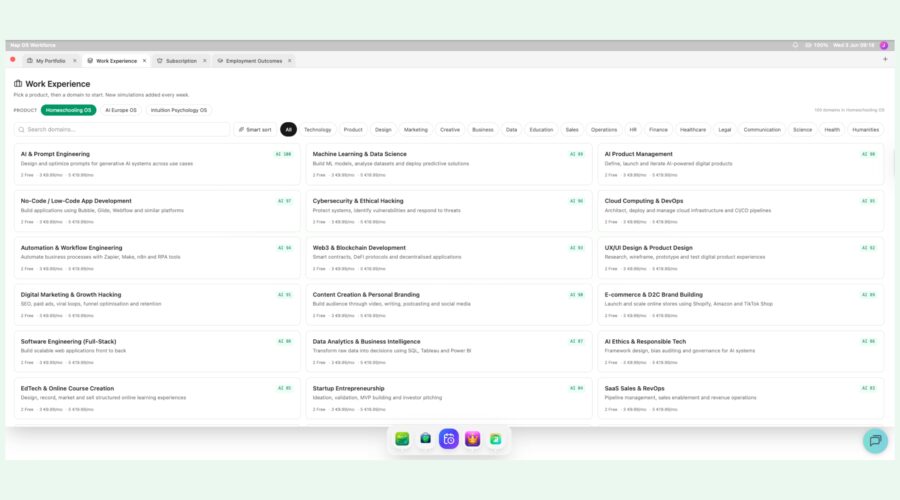900x500 pixels.
Task: Switch to Employment Outcomes tab
Action: [254, 61]
